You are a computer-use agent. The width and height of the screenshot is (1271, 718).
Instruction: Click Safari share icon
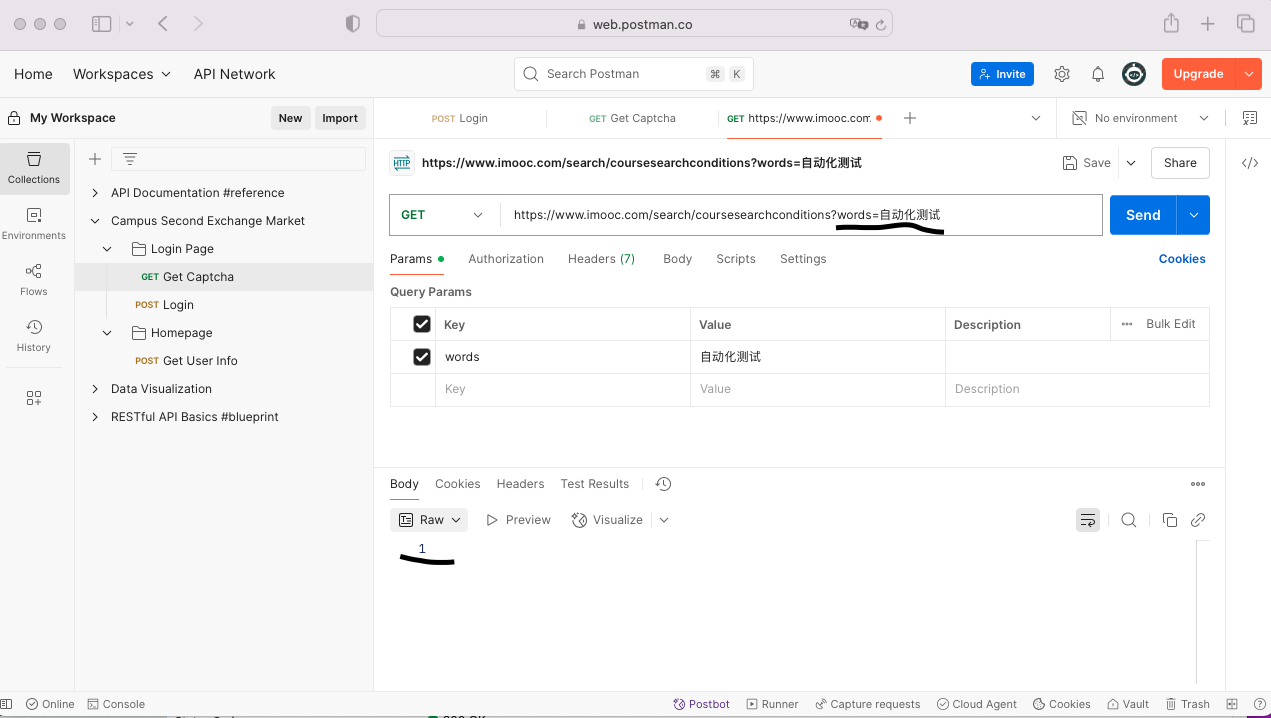(x=1171, y=24)
